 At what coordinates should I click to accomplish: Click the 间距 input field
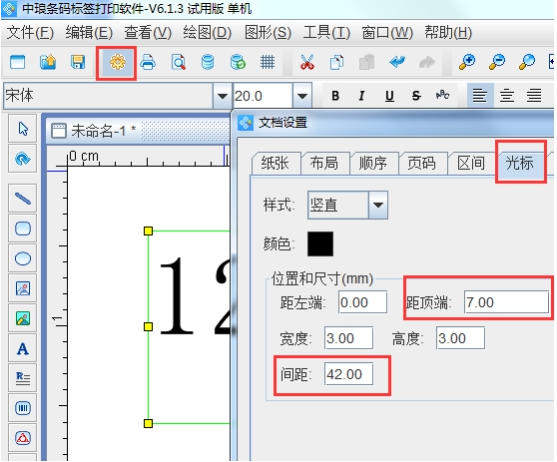348,374
